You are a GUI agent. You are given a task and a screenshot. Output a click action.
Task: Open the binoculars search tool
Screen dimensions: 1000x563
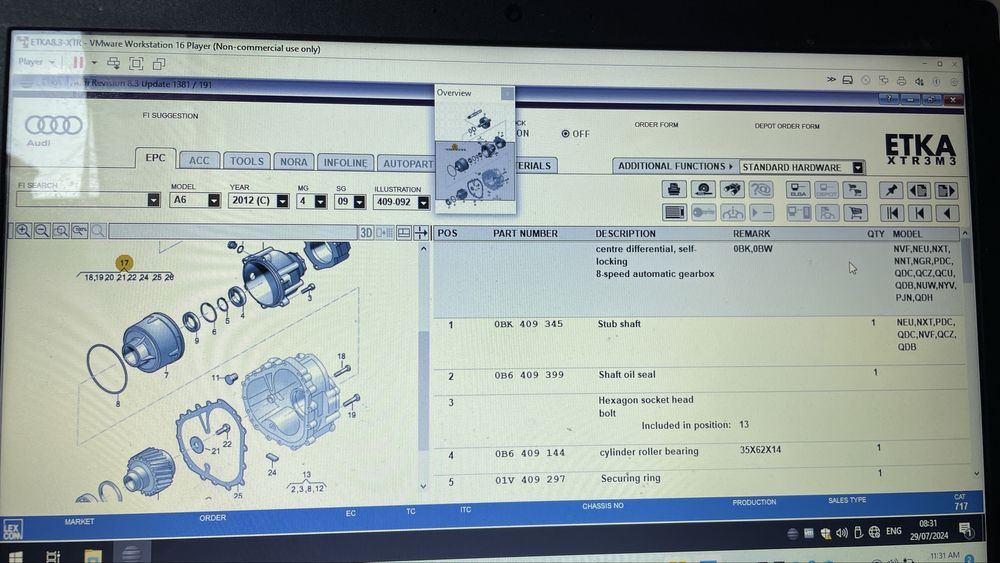732,189
